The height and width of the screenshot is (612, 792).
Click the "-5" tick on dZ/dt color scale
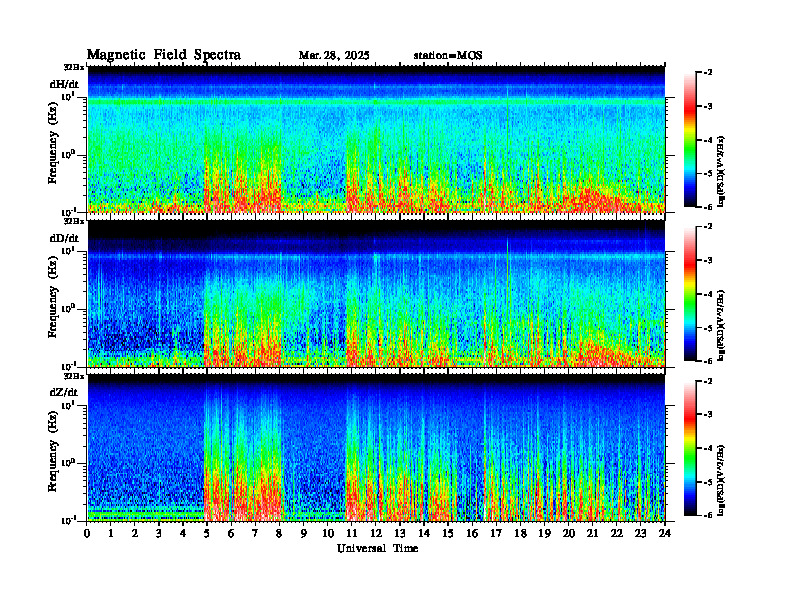coord(708,482)
